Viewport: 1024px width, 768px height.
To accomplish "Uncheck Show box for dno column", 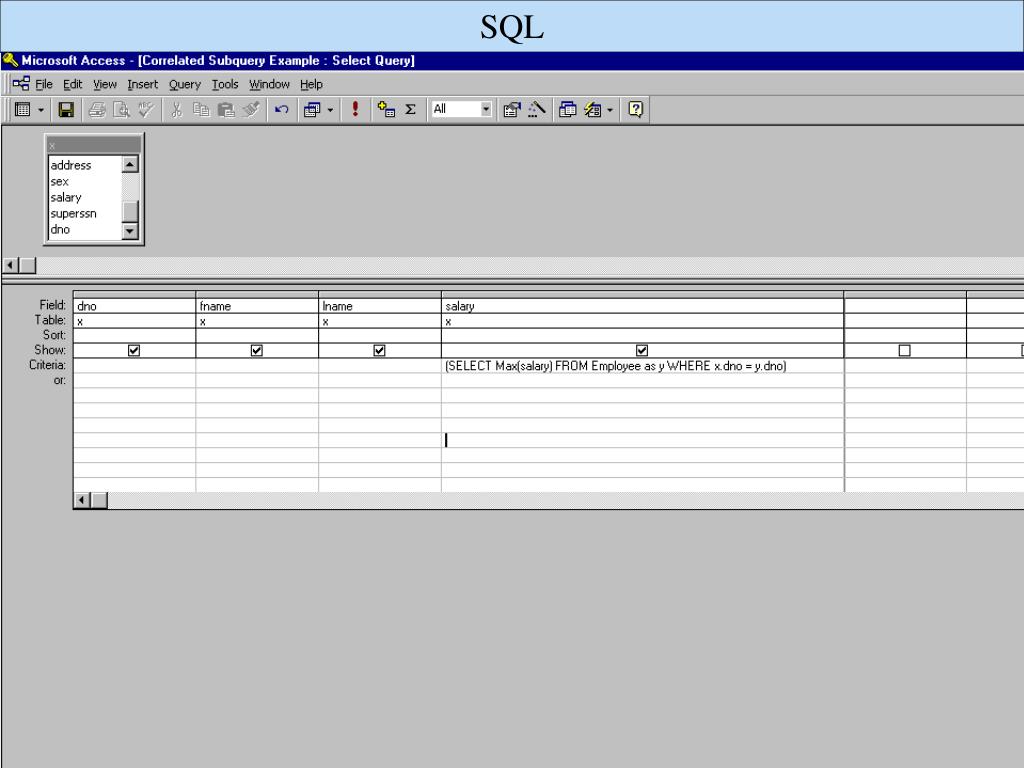I will [134, 351].
